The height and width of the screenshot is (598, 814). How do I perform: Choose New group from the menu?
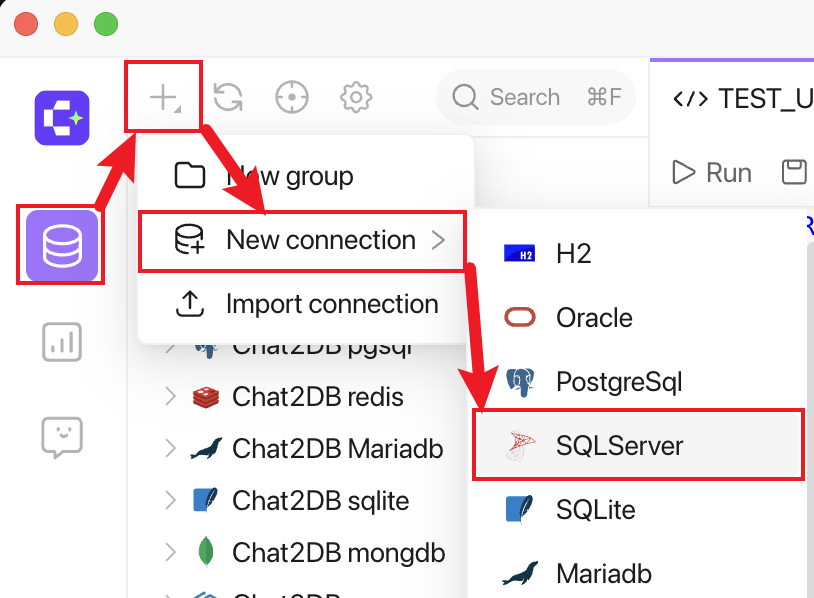pos(290,176)
